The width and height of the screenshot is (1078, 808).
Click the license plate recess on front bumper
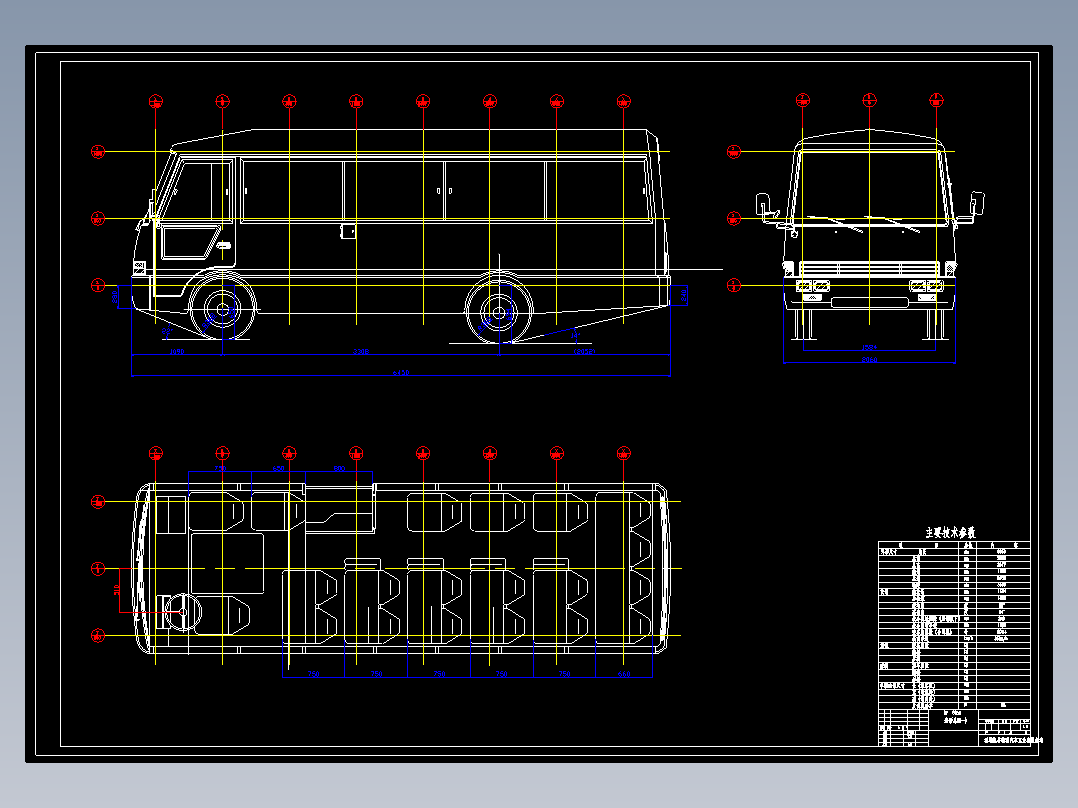click(870, 302)
